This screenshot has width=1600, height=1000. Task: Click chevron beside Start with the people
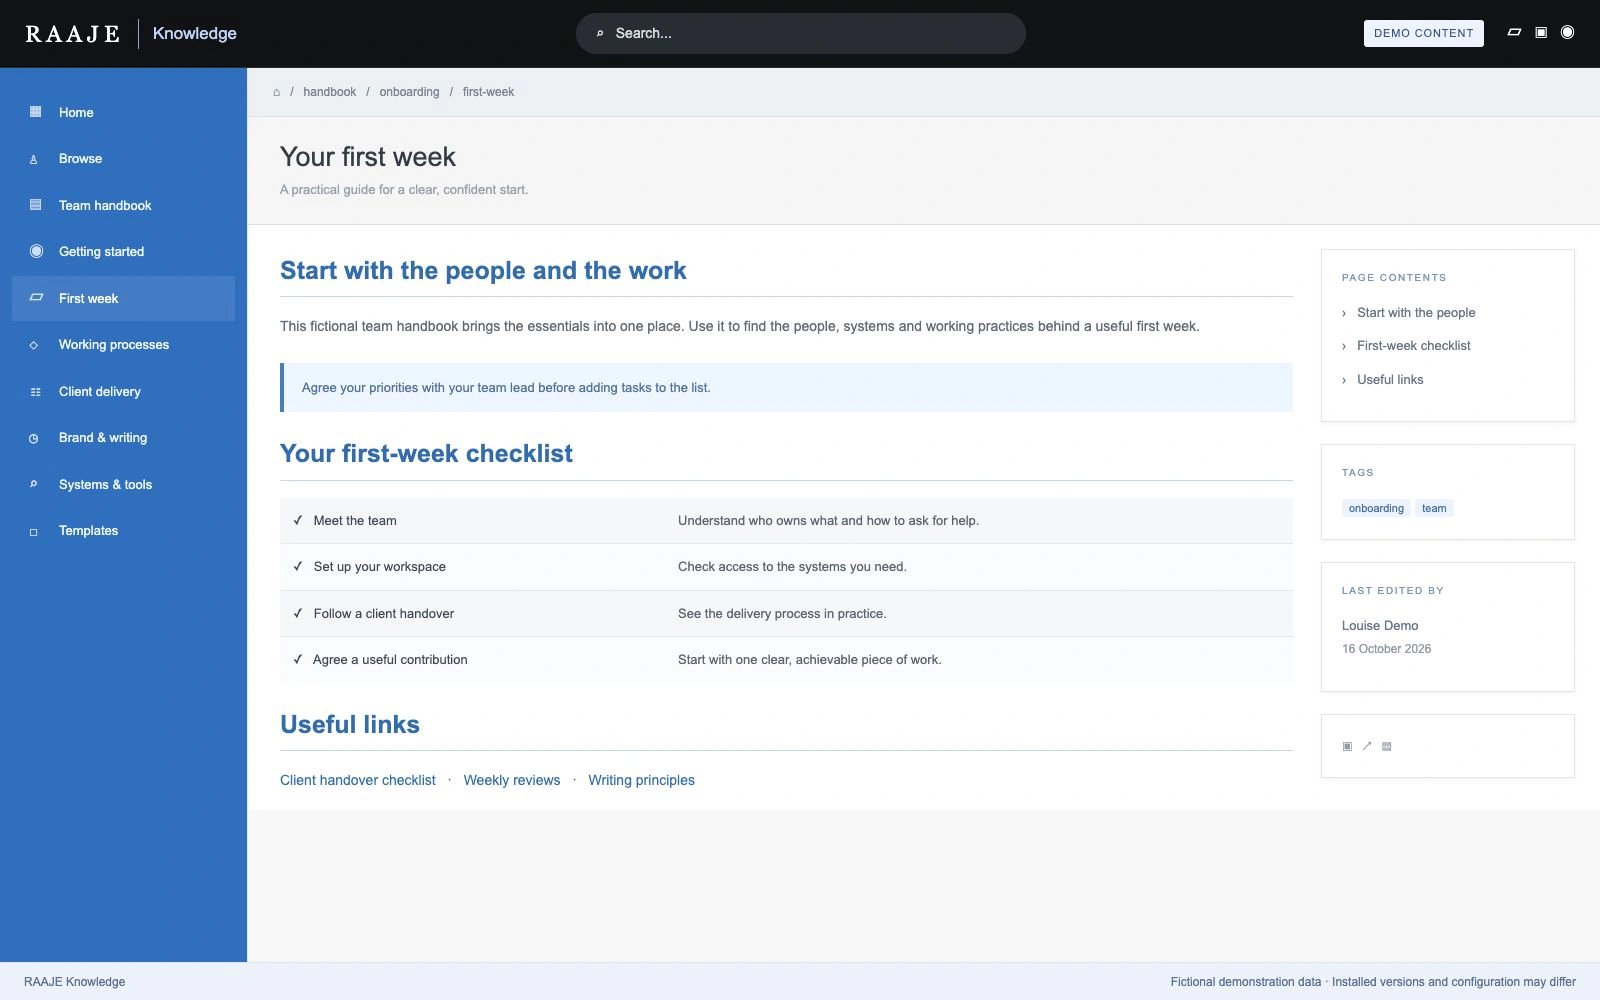tap(1344, 313)
